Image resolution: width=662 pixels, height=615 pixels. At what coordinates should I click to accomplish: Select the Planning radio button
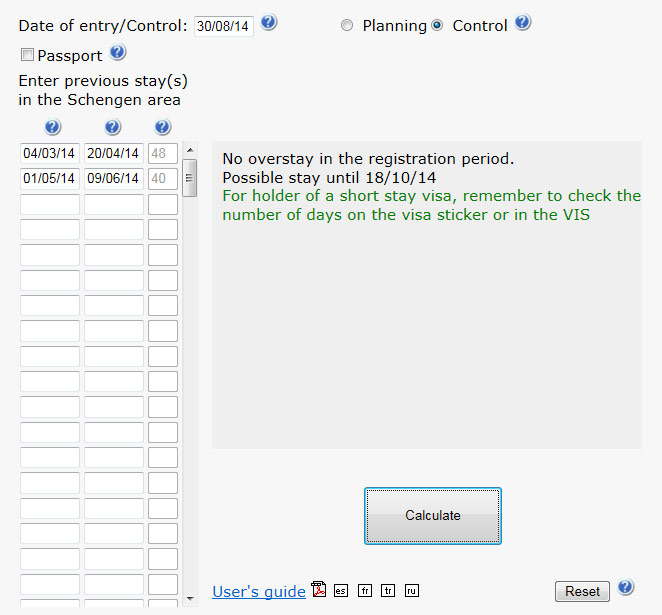click(347, 26)
